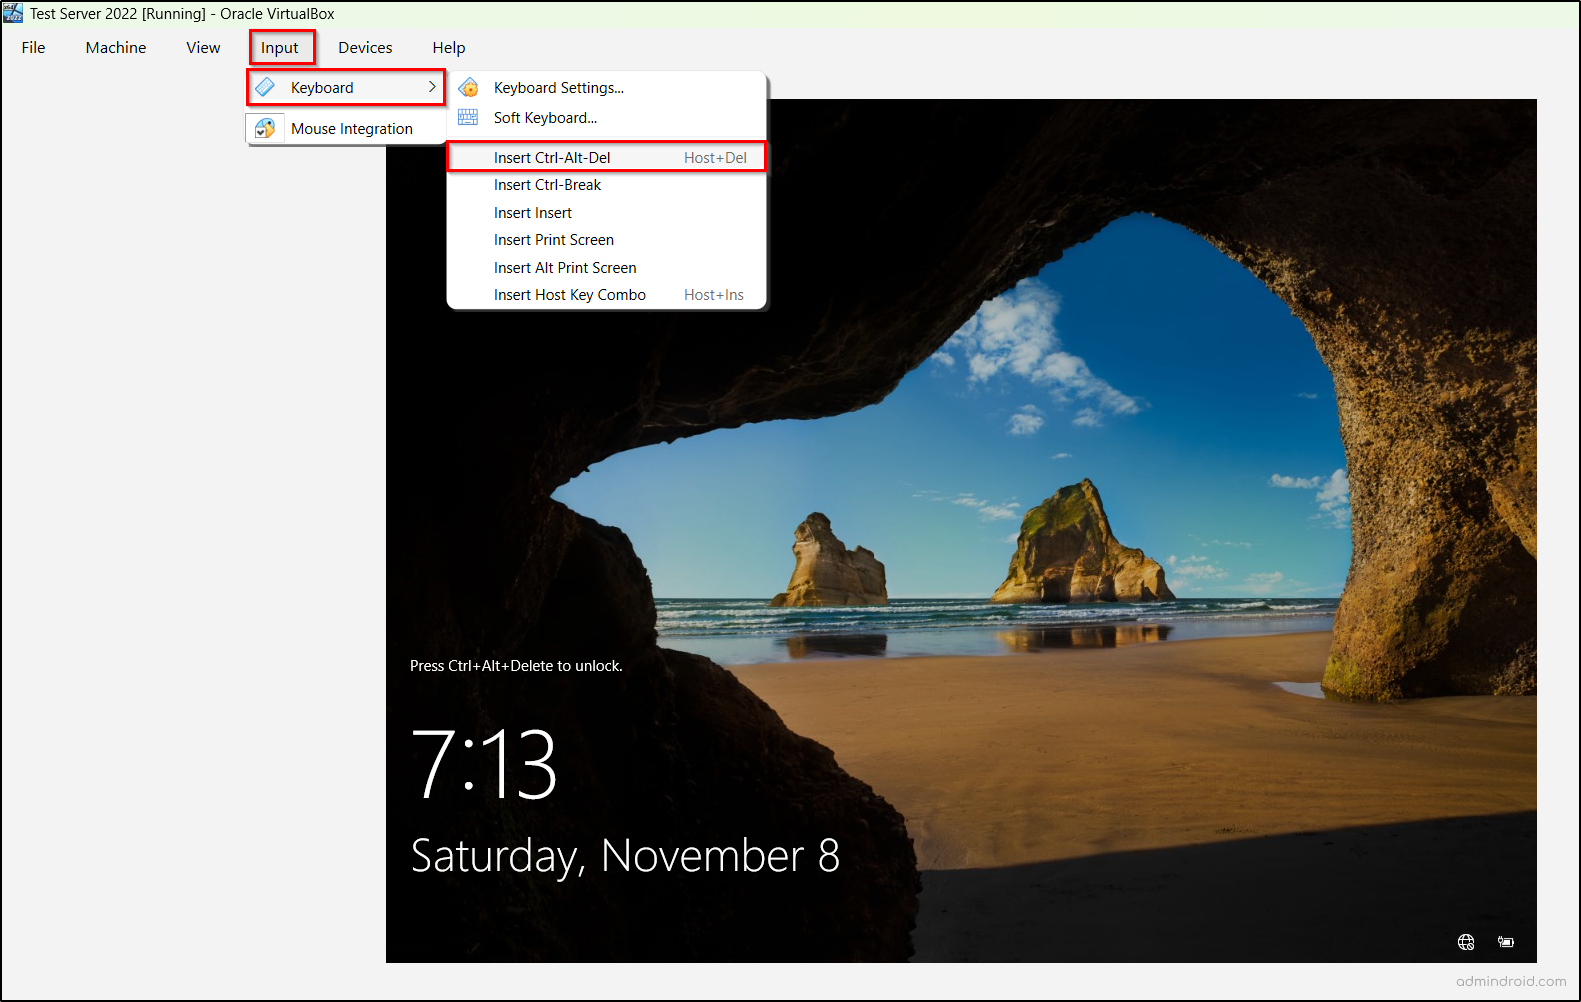Click the 7:13 clock on lock screen
Image resolution: width=1581 pixels, height=1002 pixels.
(x=484, y=764)
